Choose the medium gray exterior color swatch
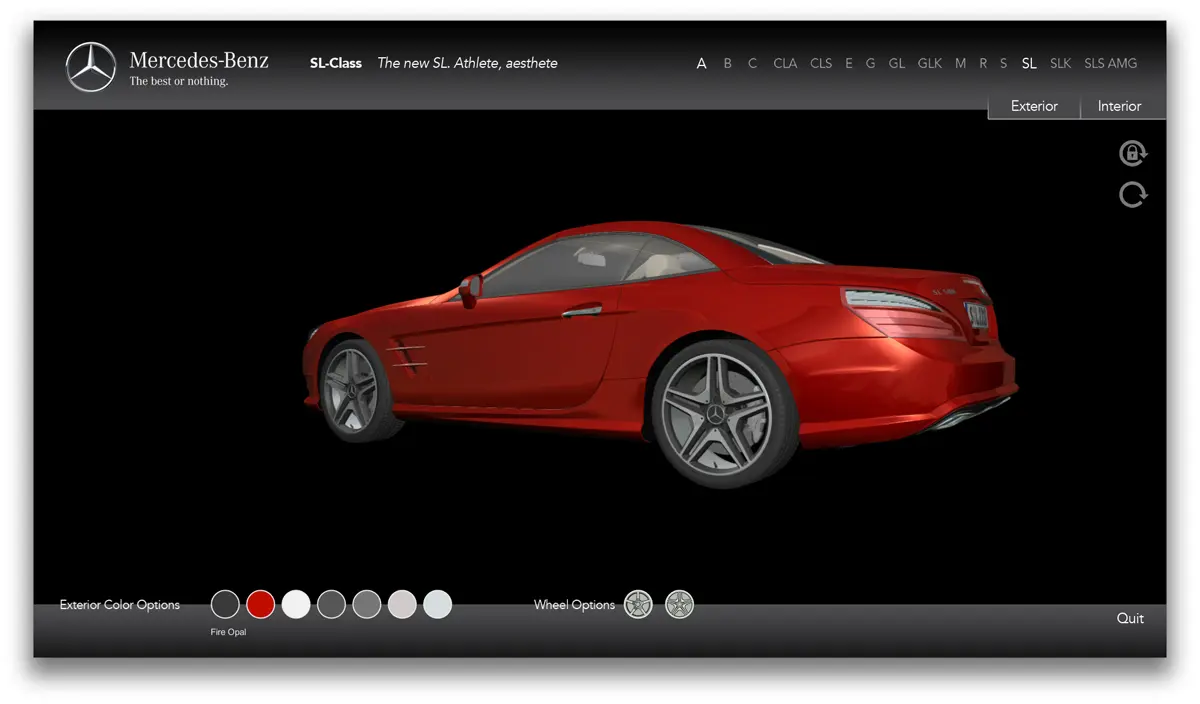The image size is (1200, 704). pyautogui.click(x=367, y=604)
